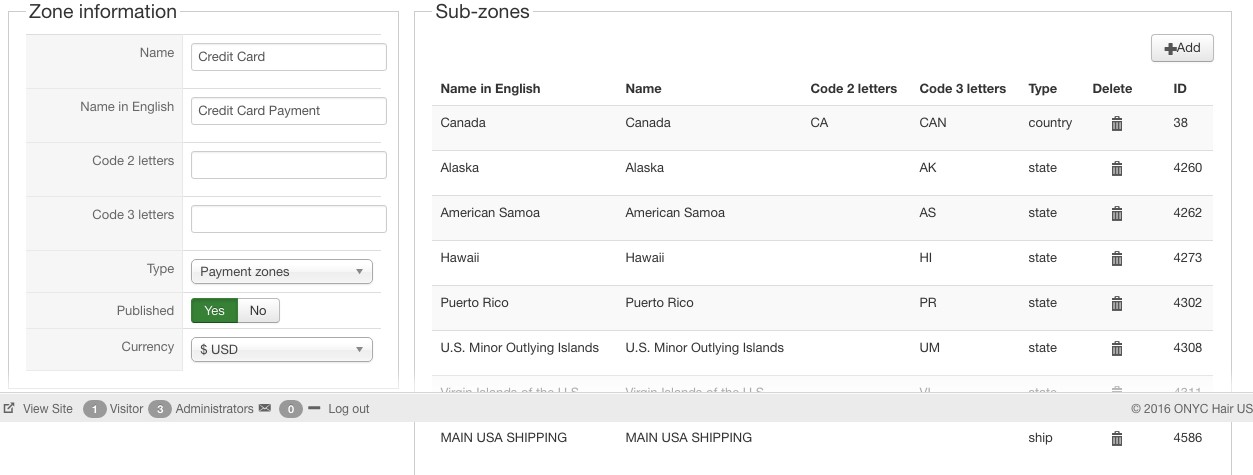Open the messages envelope icon in footer
1253x475 pixels.
(x=265, y=409)
